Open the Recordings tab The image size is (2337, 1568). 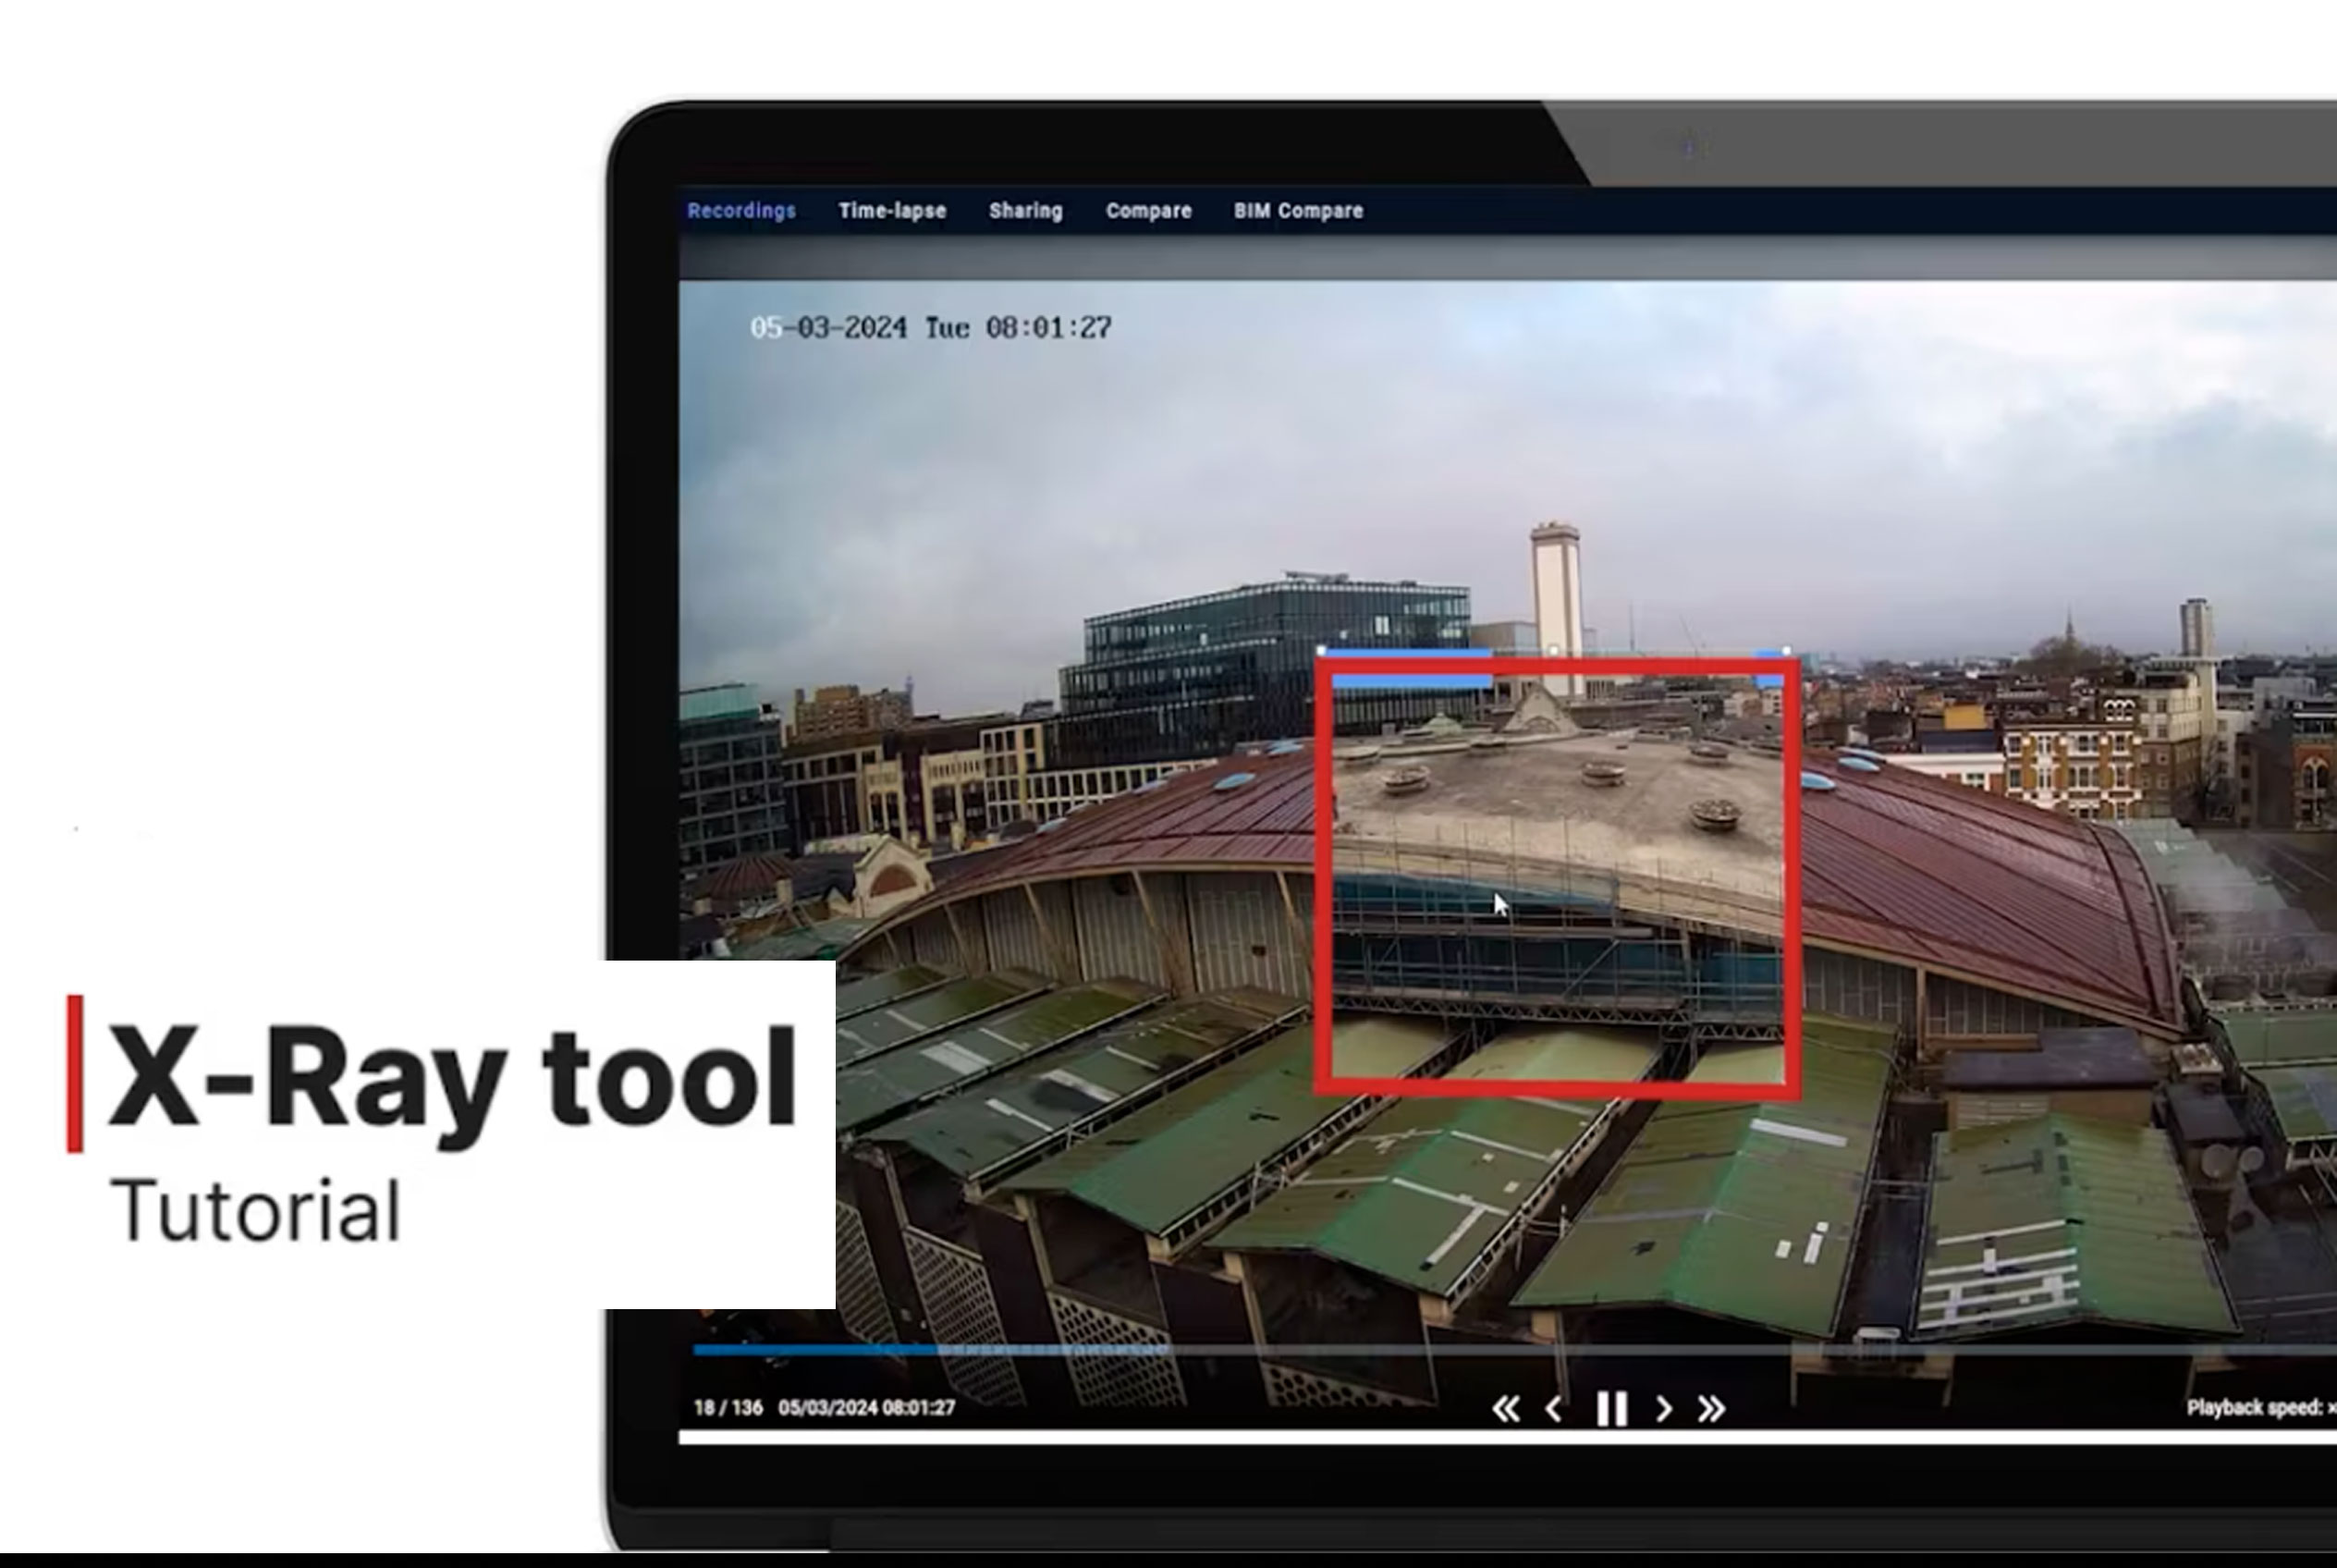741,211
